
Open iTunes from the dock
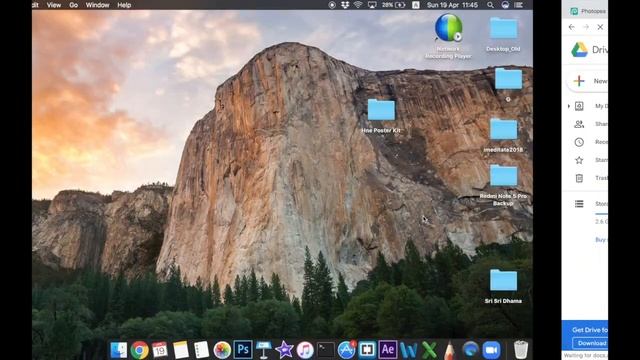(305, 350)
